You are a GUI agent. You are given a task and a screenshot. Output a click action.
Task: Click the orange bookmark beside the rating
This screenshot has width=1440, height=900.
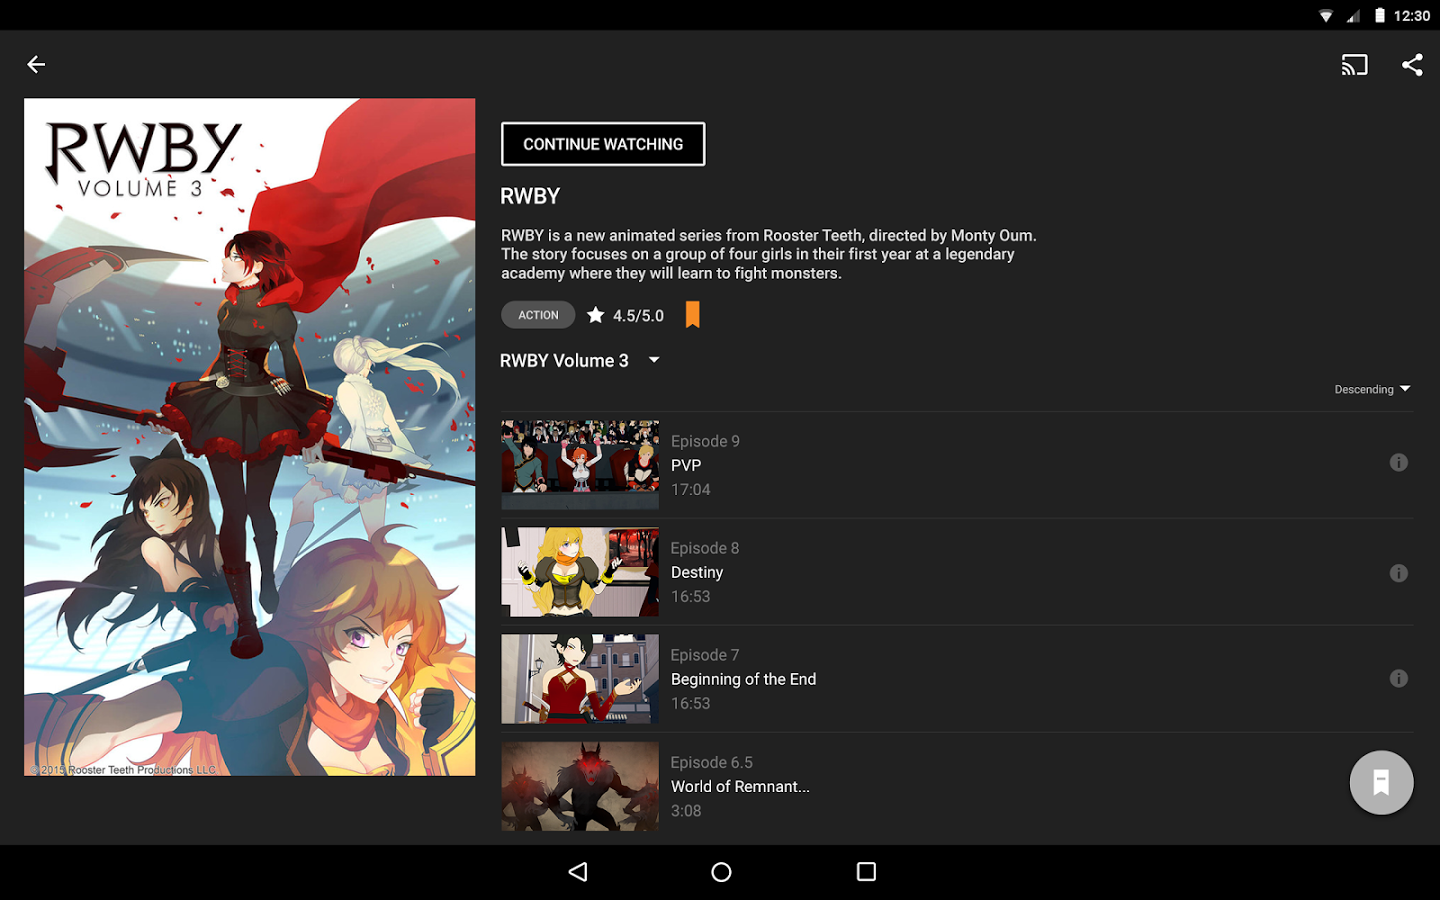tap(692, 315)
